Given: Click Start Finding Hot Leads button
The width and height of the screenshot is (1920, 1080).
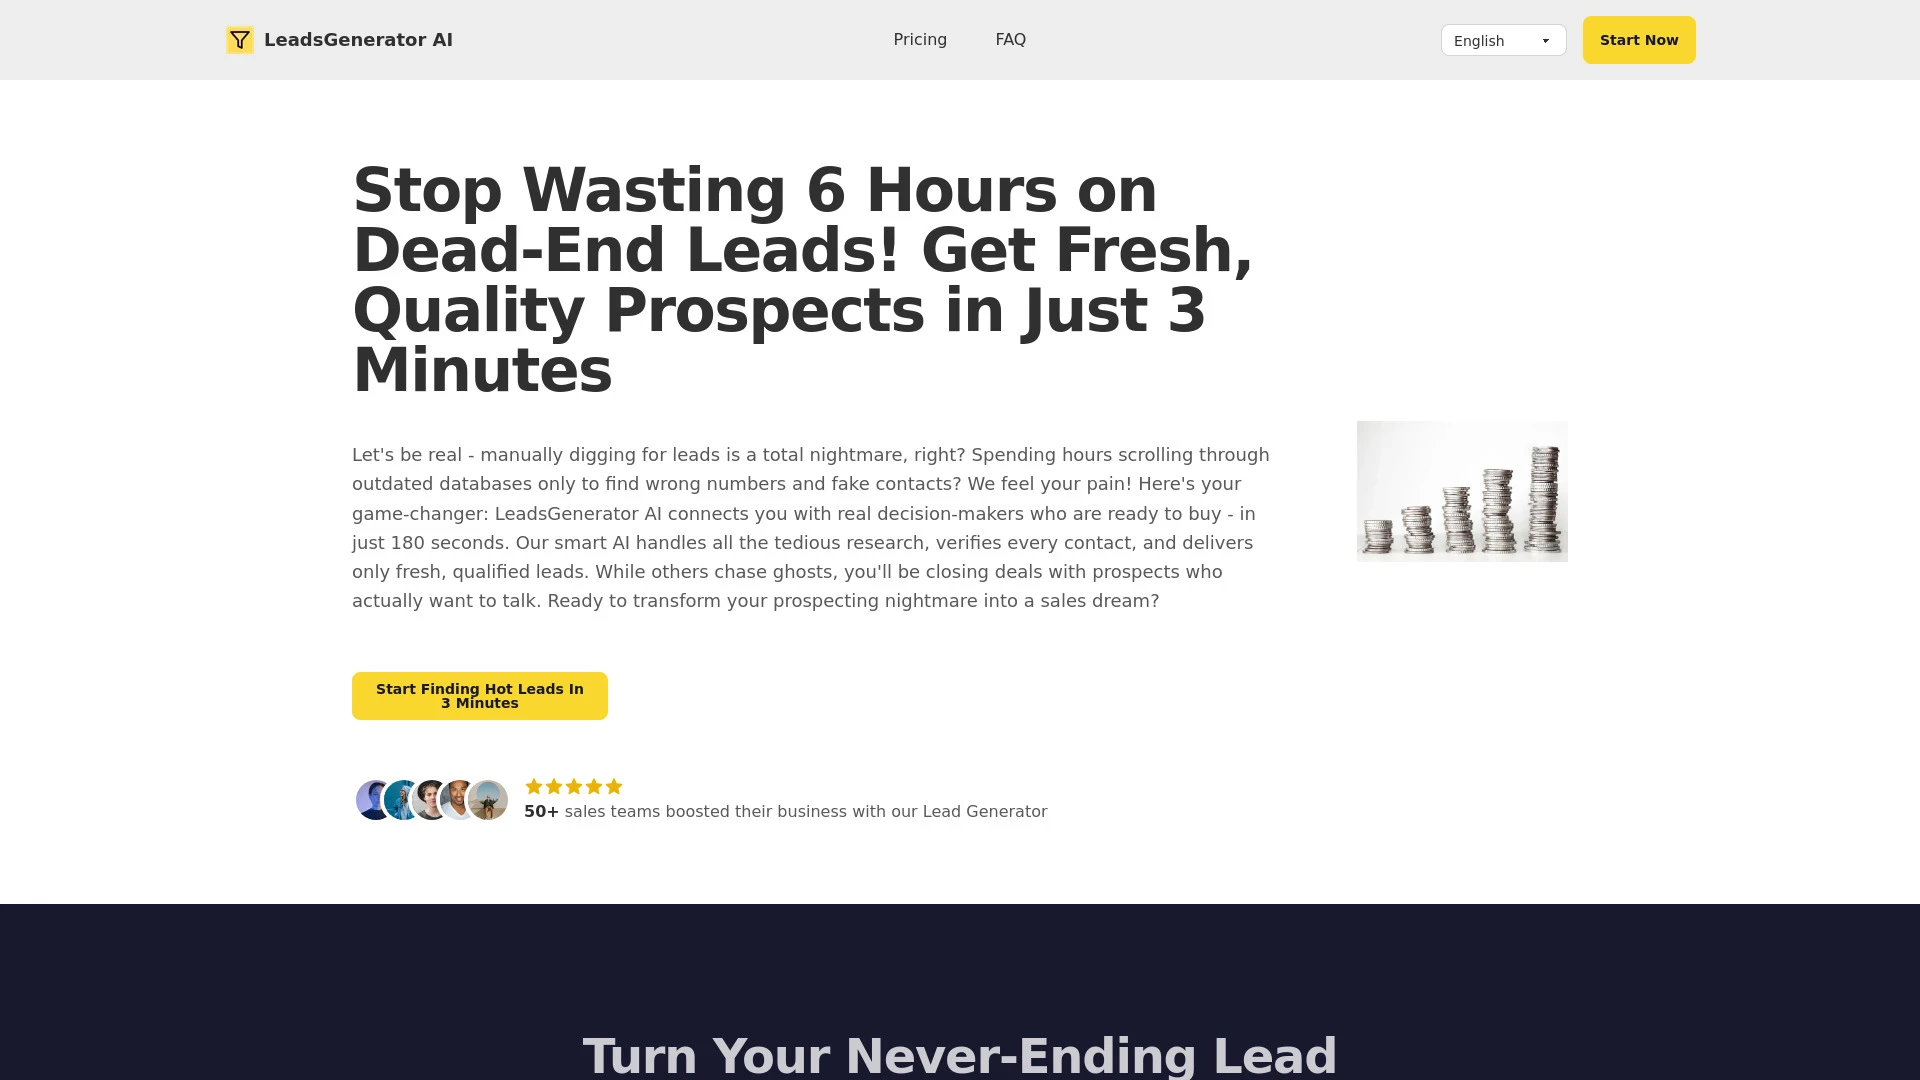Looking at the screenshot, I should pos(480,696).
